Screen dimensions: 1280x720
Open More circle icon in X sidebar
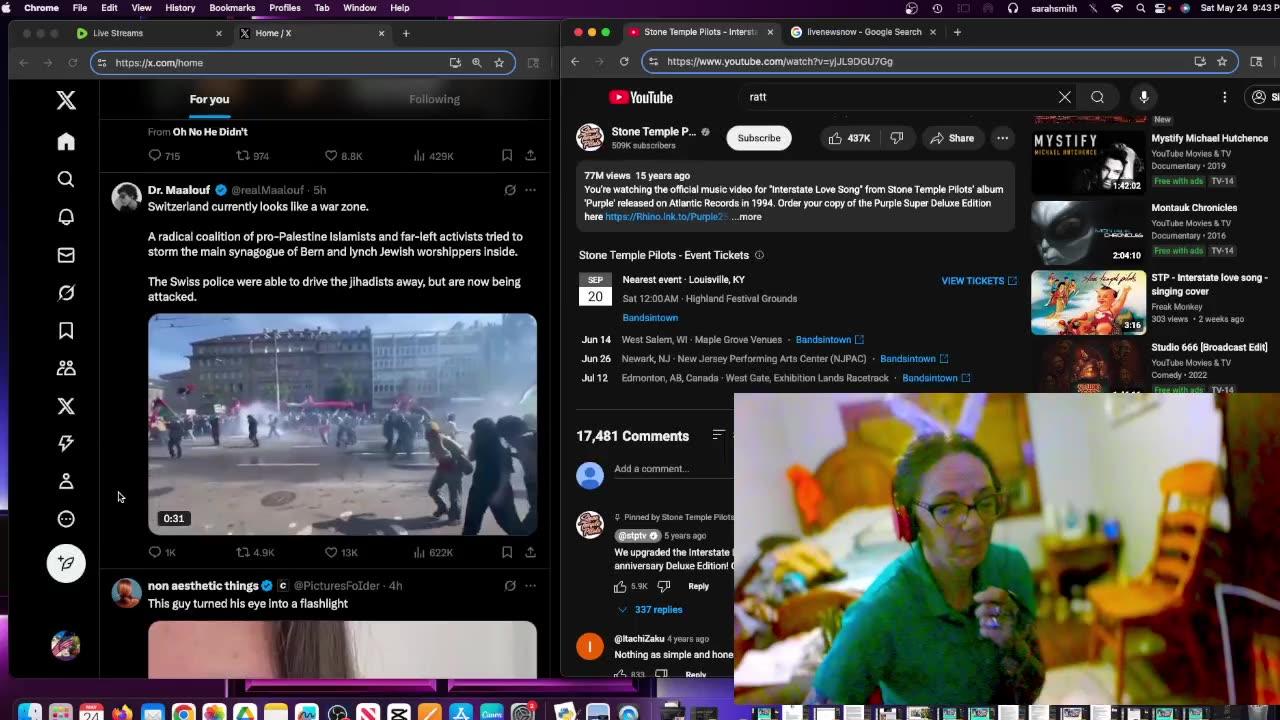click(66, 519)
